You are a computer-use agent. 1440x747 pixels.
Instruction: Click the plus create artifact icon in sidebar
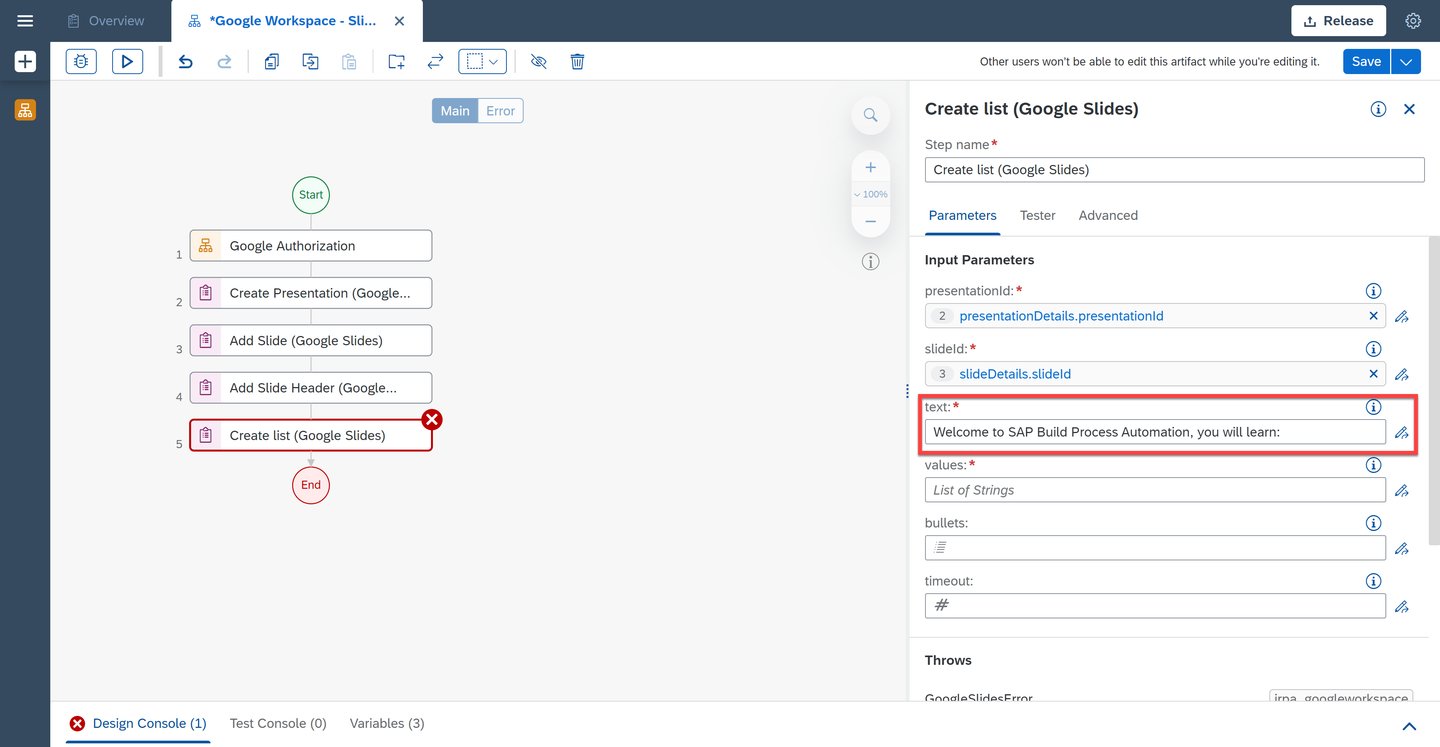pyautogui.click(x=25, y=62)
